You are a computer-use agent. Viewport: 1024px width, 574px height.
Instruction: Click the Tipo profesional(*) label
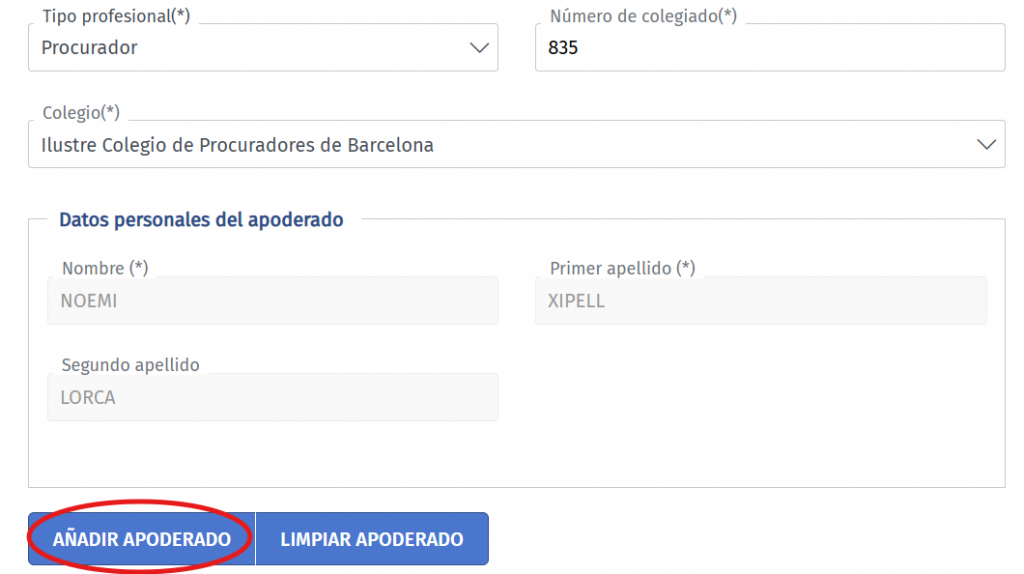click(x=115, y=16)
